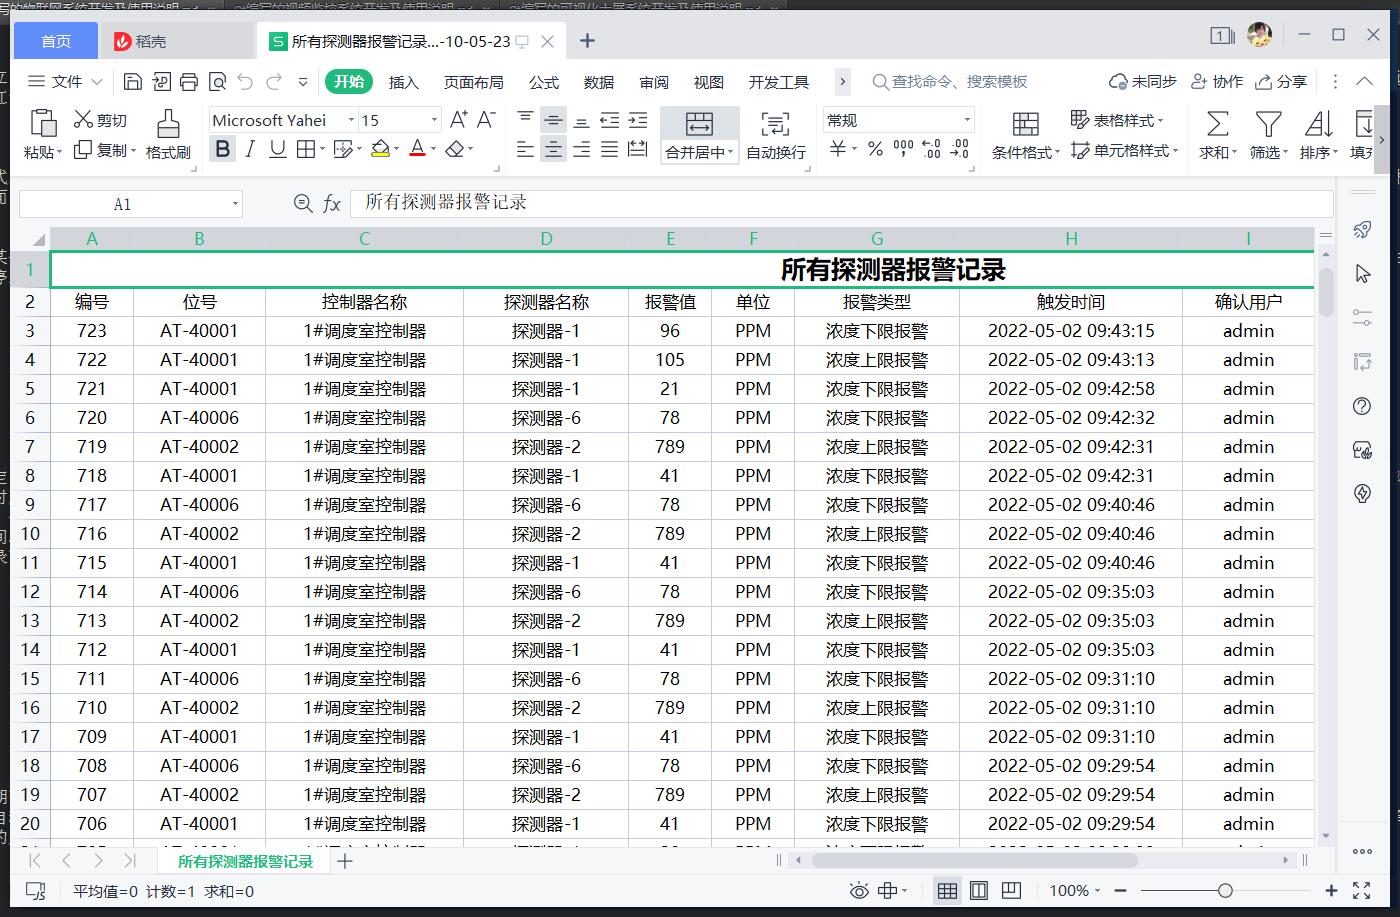Click the cell name box showing A1
1400x917 pixels.
point(122,204)
